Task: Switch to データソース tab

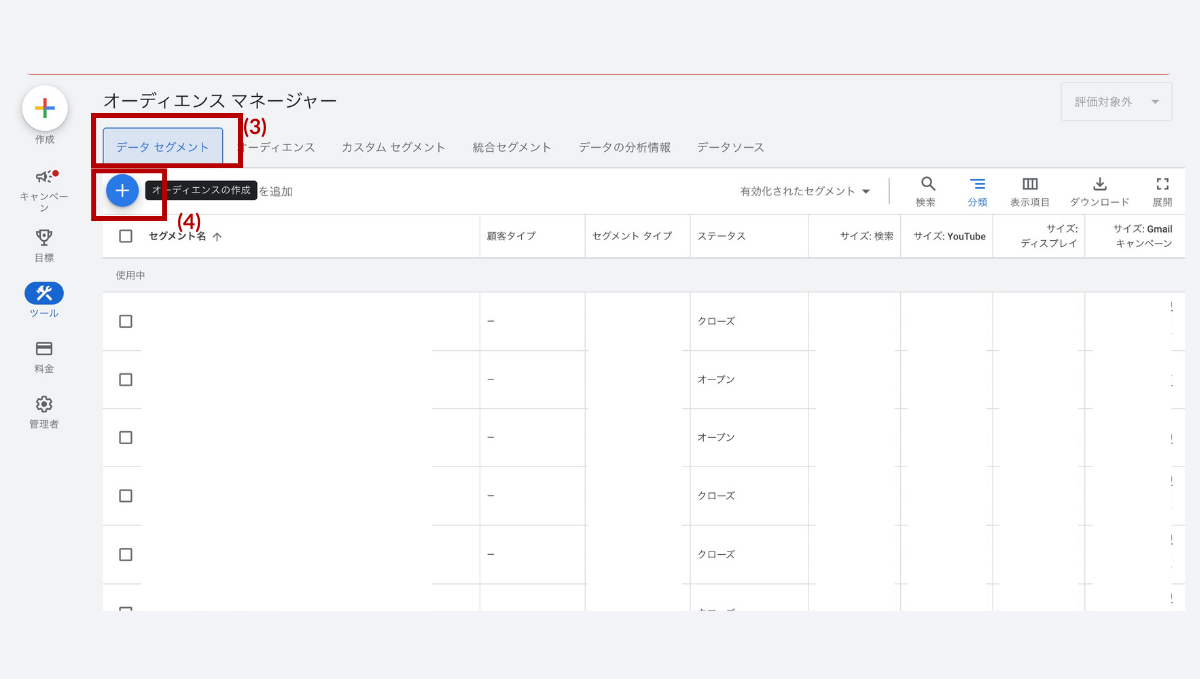Action: tap(731, 147)
